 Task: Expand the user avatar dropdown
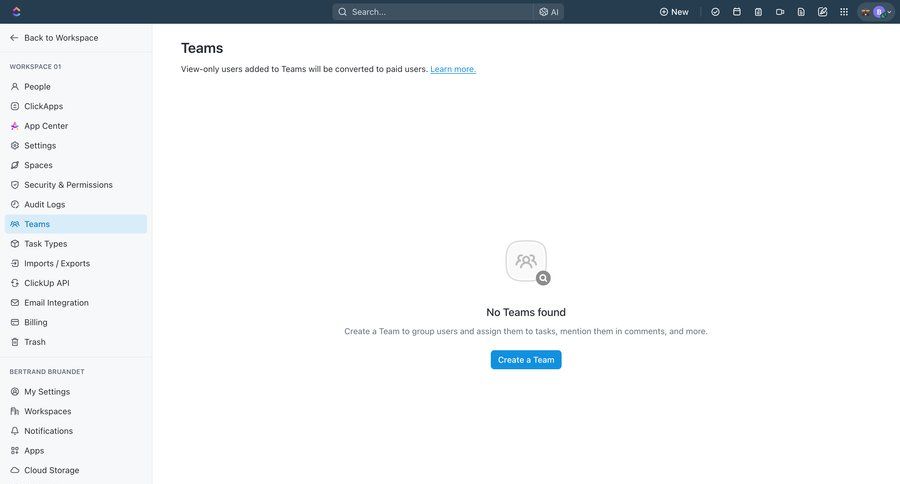876,11
